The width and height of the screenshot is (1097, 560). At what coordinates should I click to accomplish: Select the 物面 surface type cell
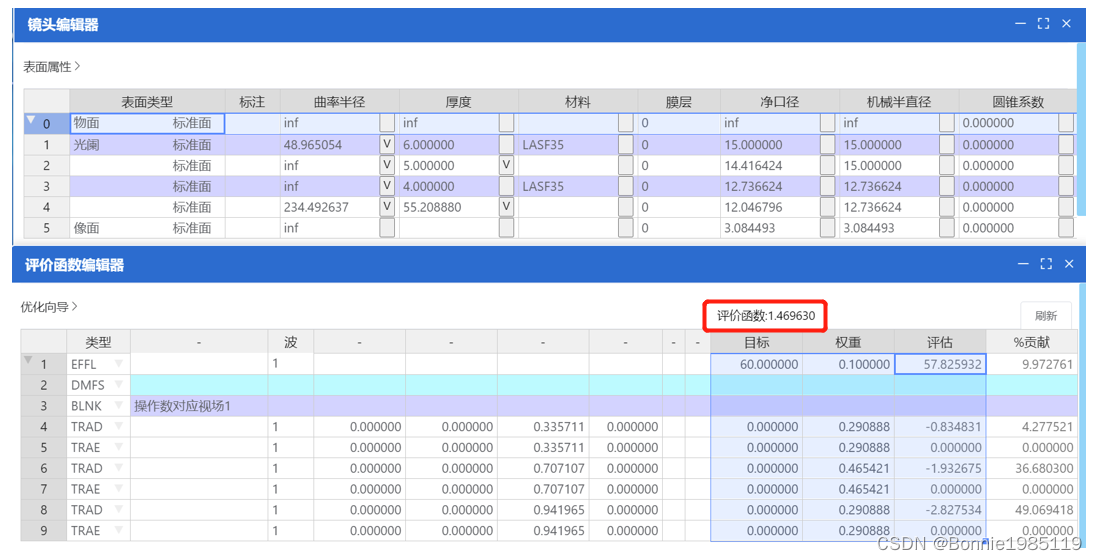pyautogui.click(x=147, y=123)
